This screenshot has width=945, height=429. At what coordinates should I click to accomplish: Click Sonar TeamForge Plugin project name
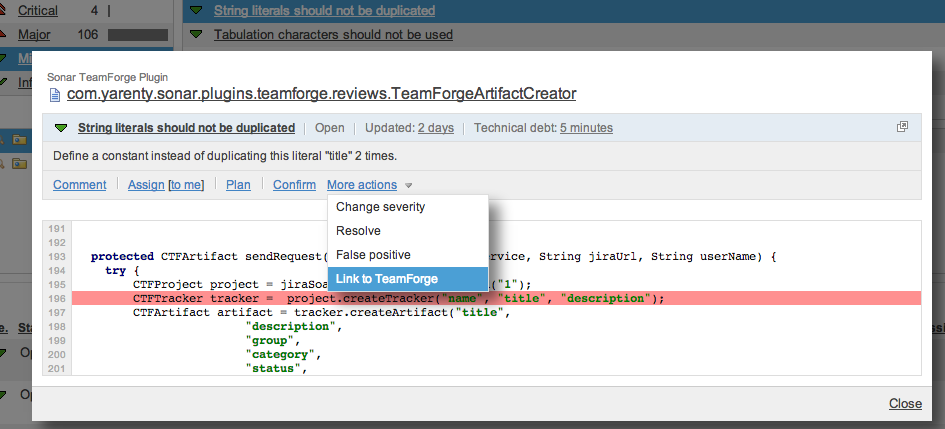(x=107, y=77)
